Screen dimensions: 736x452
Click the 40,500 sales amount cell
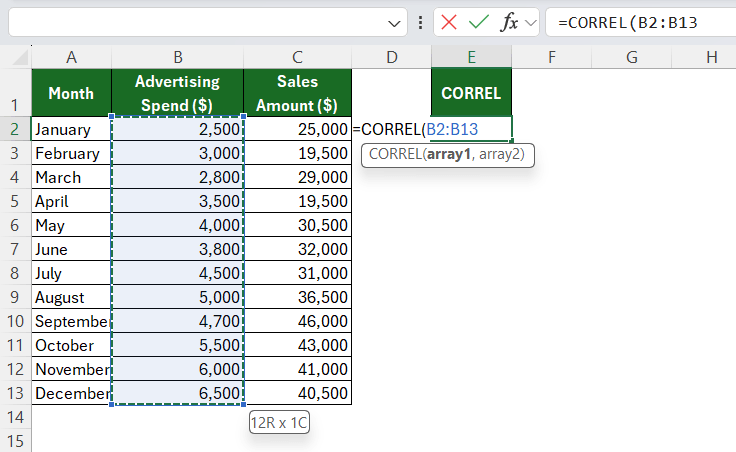point(297,393)
